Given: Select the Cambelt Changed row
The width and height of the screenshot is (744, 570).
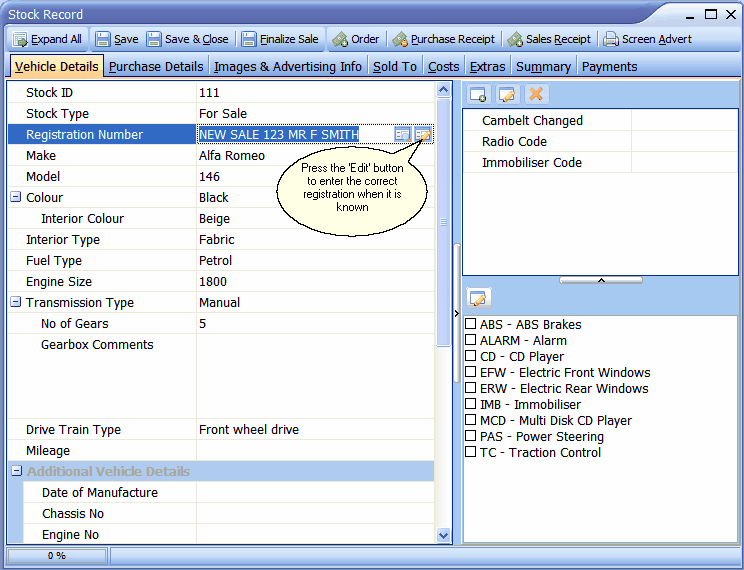Looking at the screenshot, I should [600, 121].
